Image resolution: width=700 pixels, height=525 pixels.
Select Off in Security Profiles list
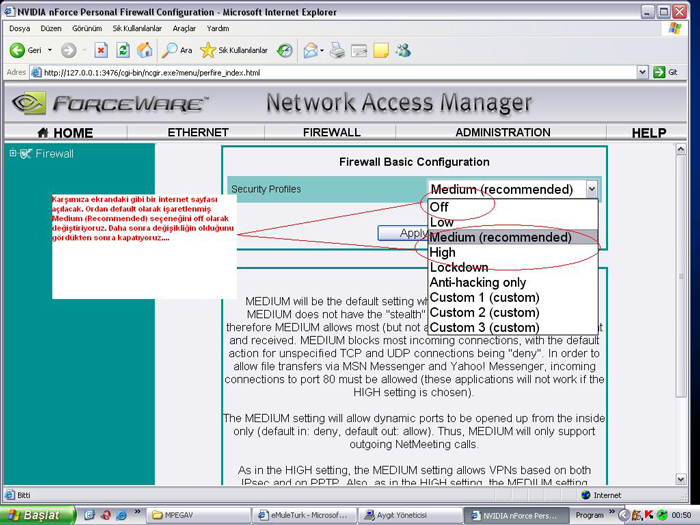point(512,207)
